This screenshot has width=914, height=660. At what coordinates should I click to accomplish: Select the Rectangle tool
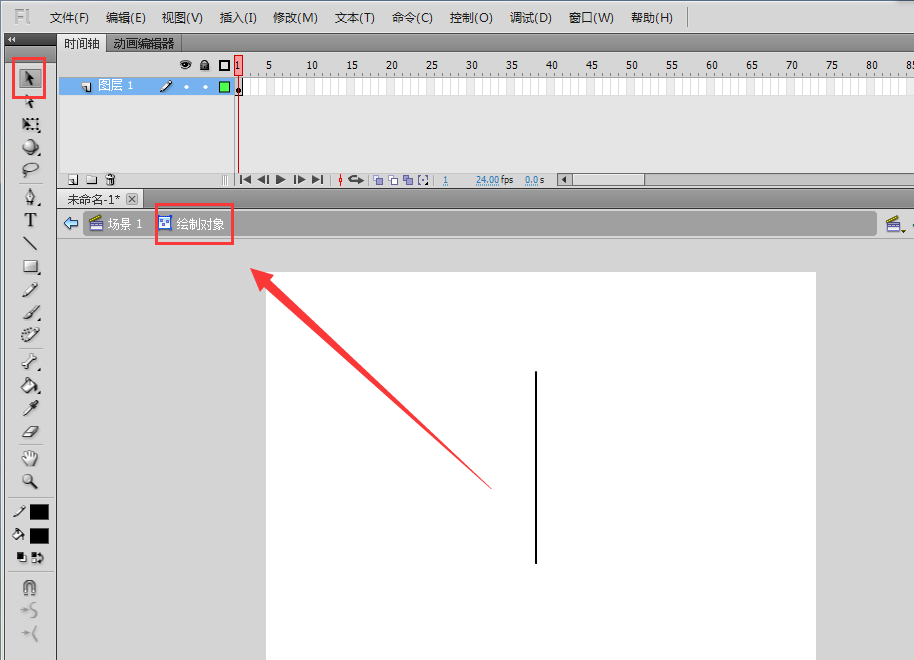pyautogui.click(x=30, y=266)
